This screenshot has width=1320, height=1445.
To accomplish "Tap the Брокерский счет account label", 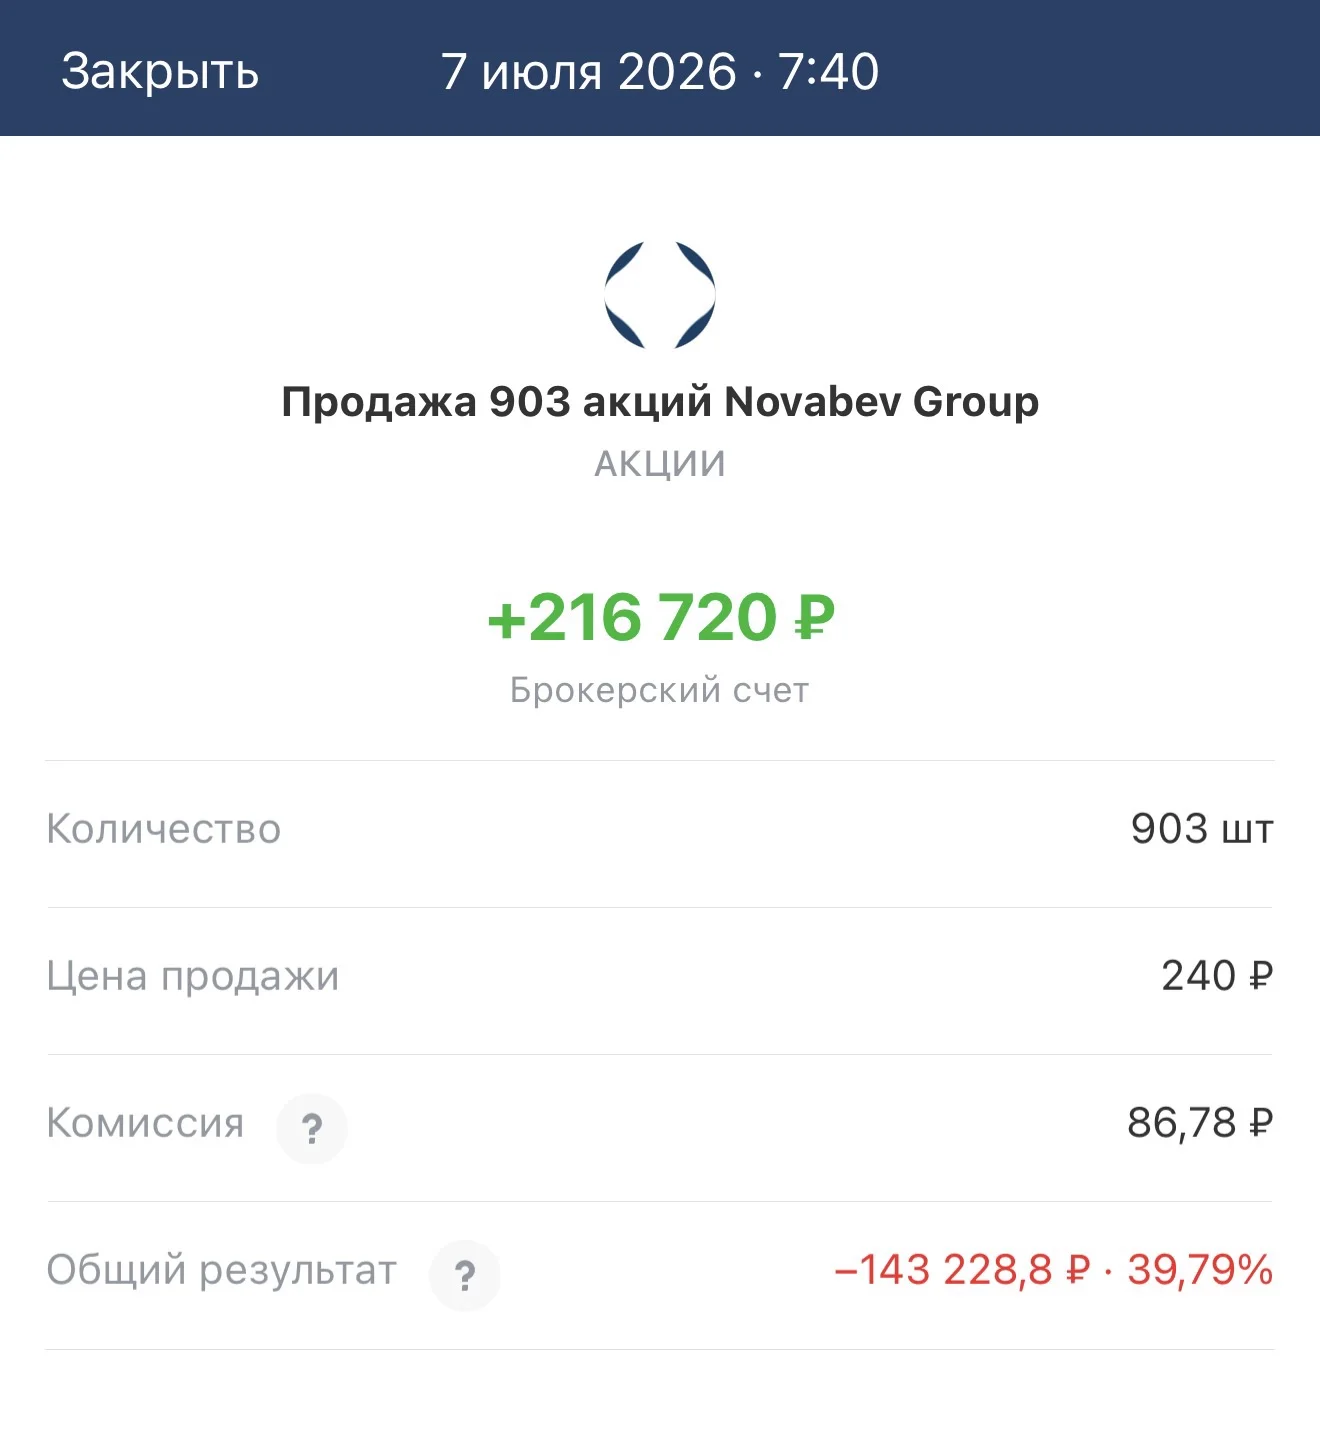I will [660, 690].
